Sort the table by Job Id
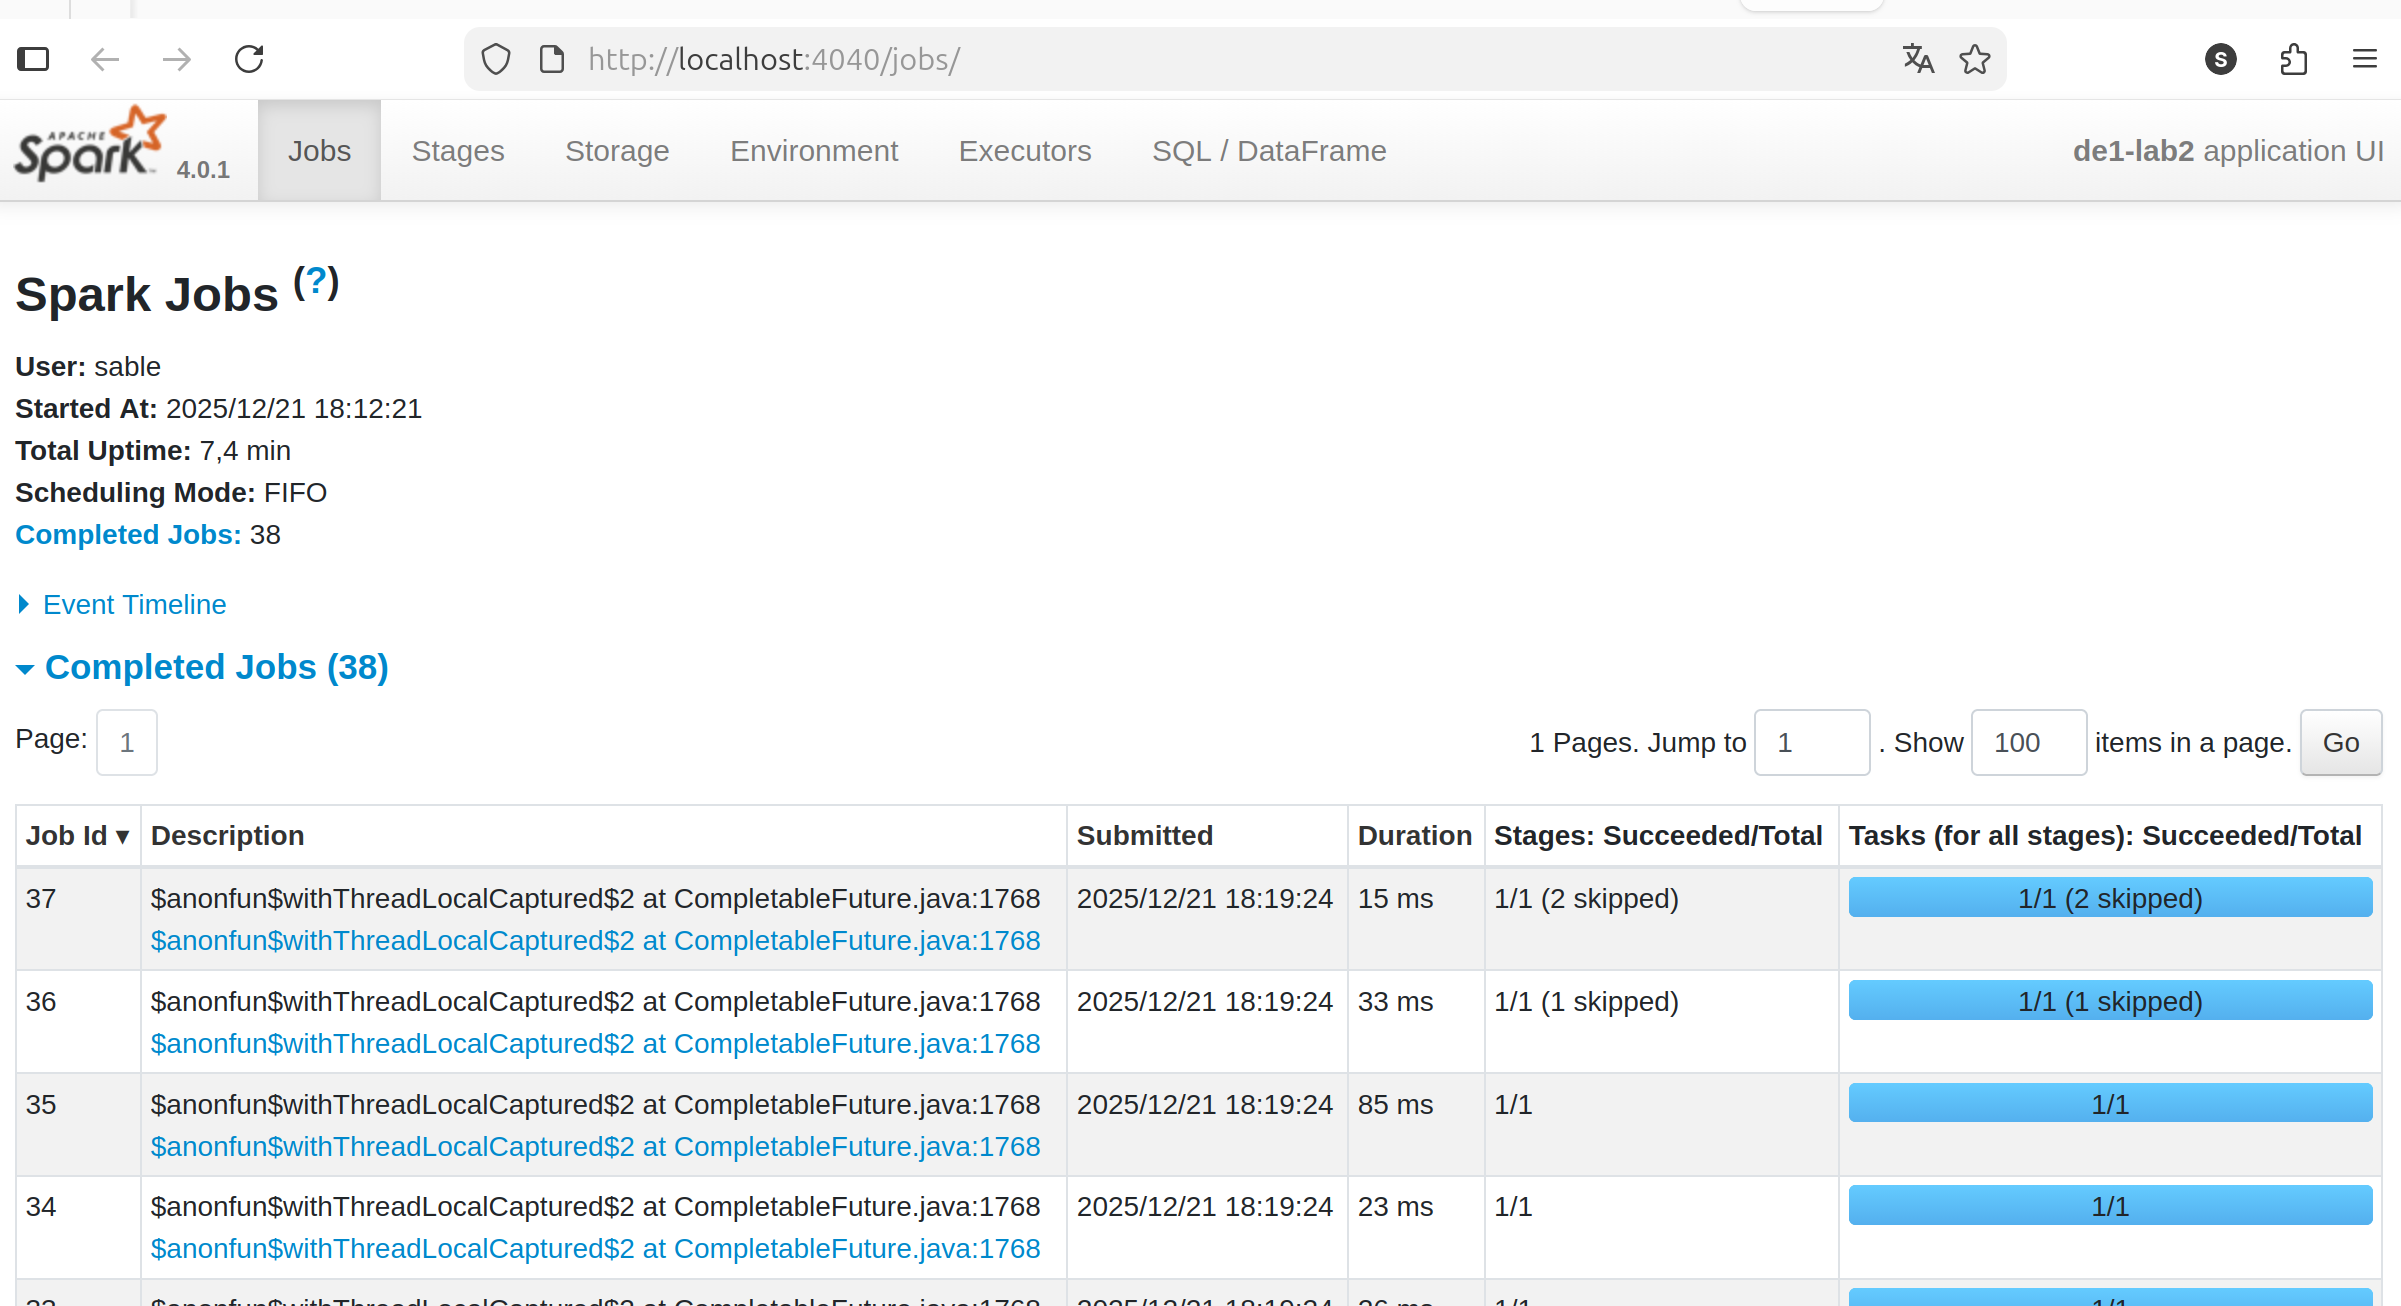The width and height of the screenshot is (2401, 1306). click(x=76, y=836)
